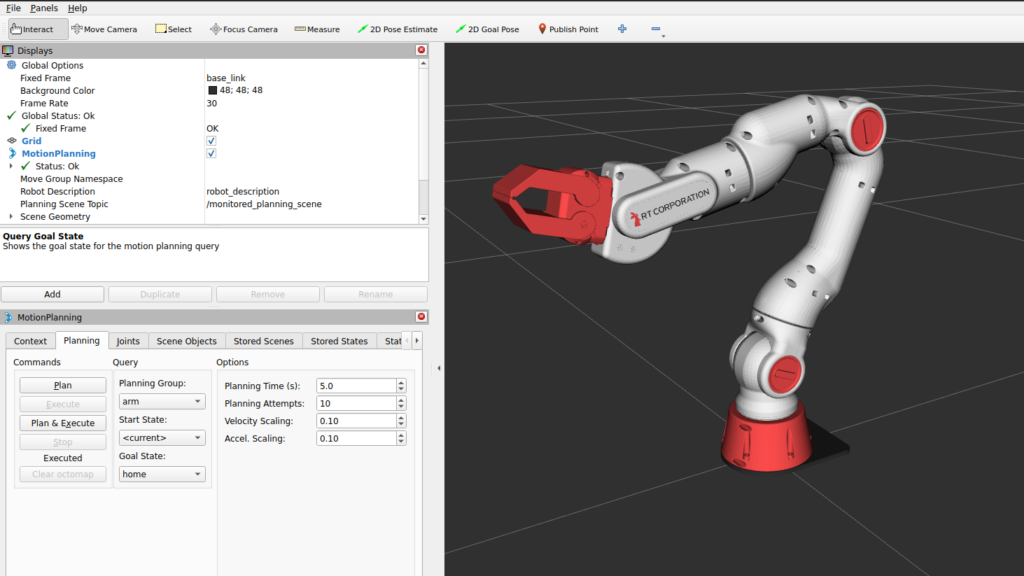
Task: Click the Publish Point tool
Action: pyautogui.click(x=568, y=29)
